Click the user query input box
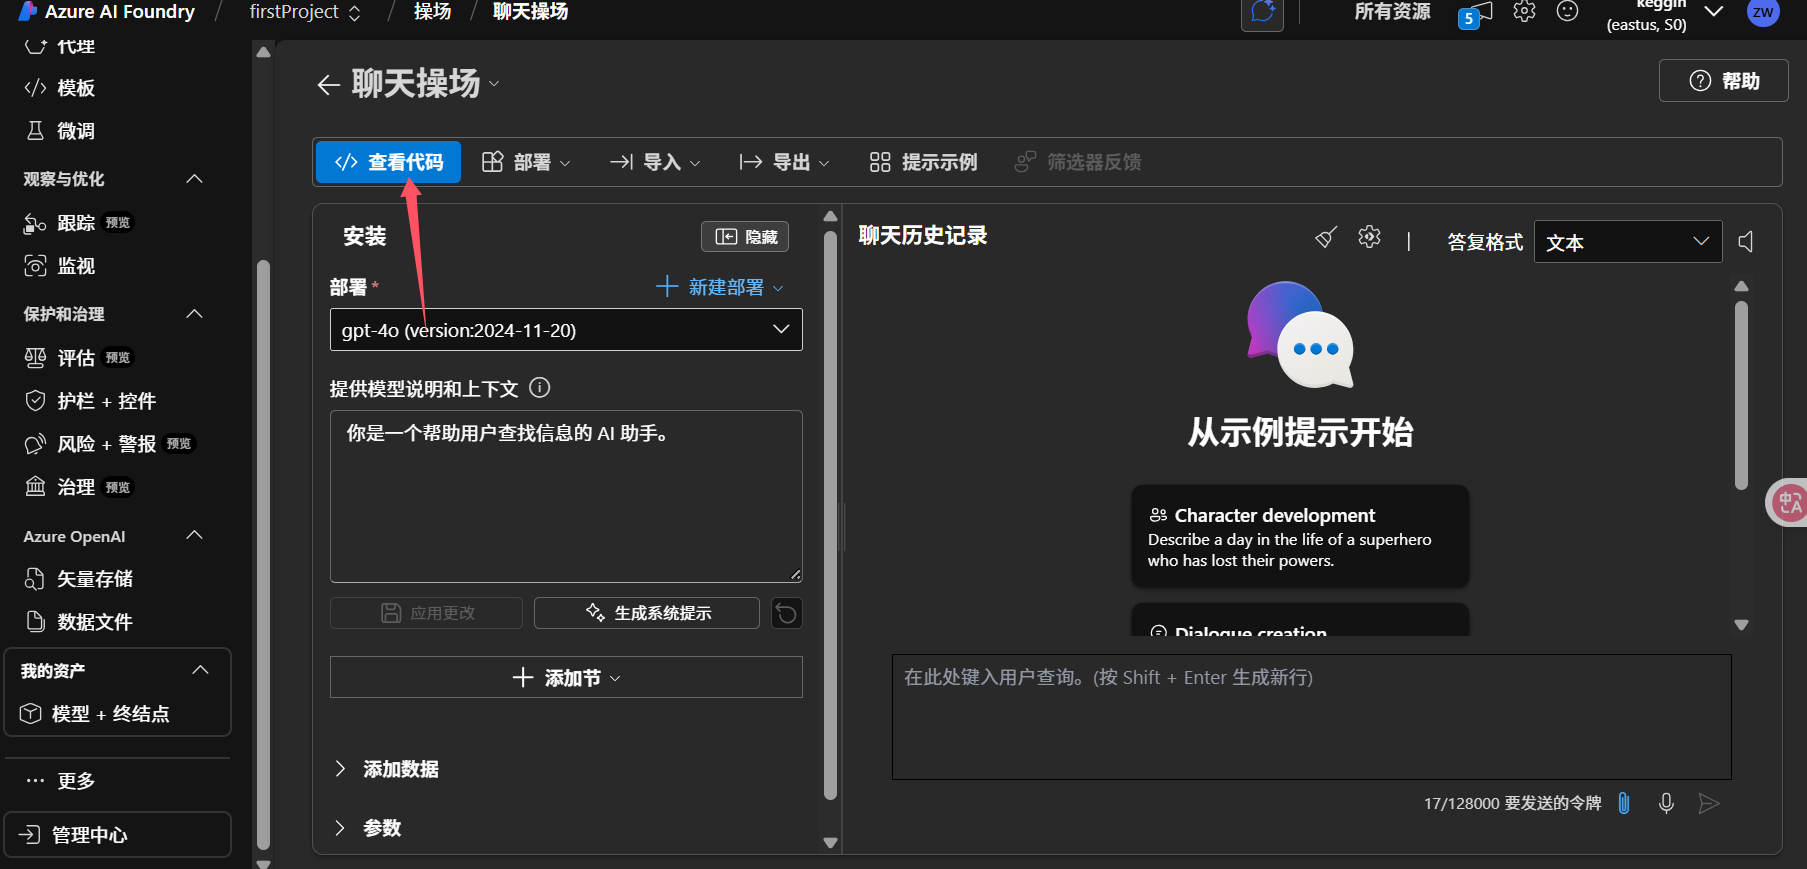This screenshot has height=869, width=1807. pyautogui.click(x=1311, y=717)
